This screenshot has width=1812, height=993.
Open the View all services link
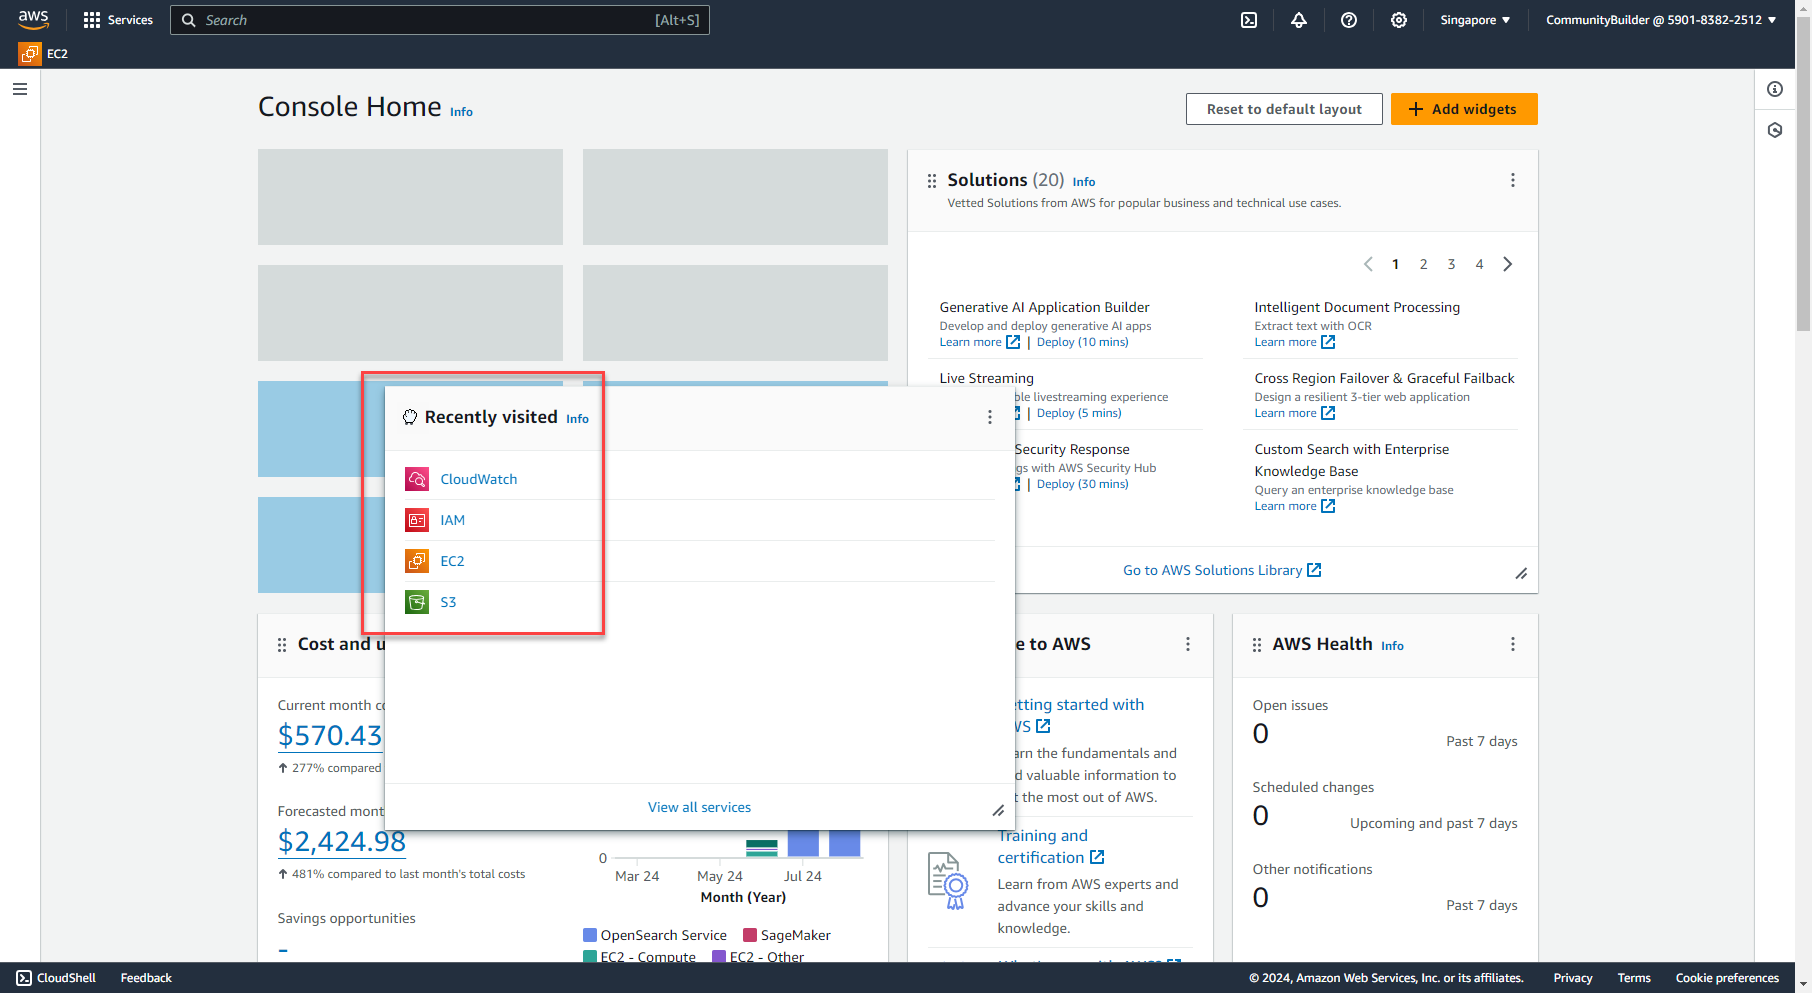[699, 807]
